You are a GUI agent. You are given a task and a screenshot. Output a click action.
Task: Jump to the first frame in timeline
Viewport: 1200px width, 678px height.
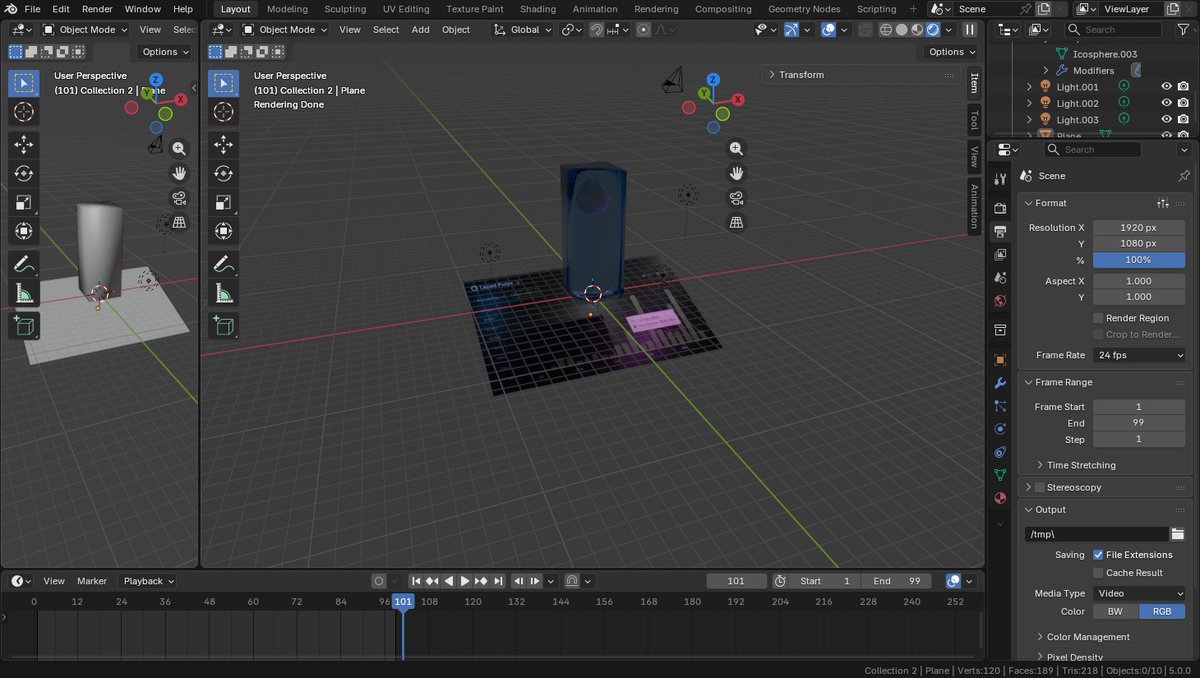coord(415,581)
